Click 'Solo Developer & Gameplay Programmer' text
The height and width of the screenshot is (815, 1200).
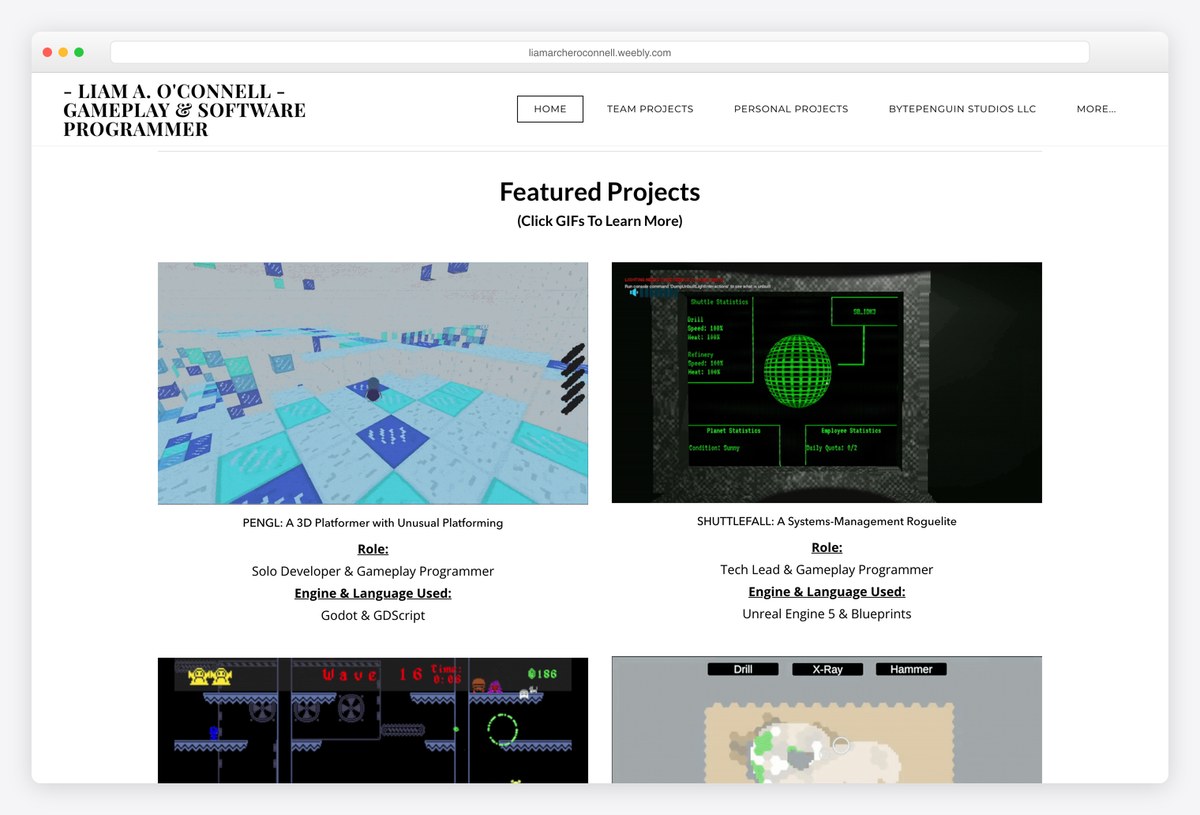coord(373,571)
